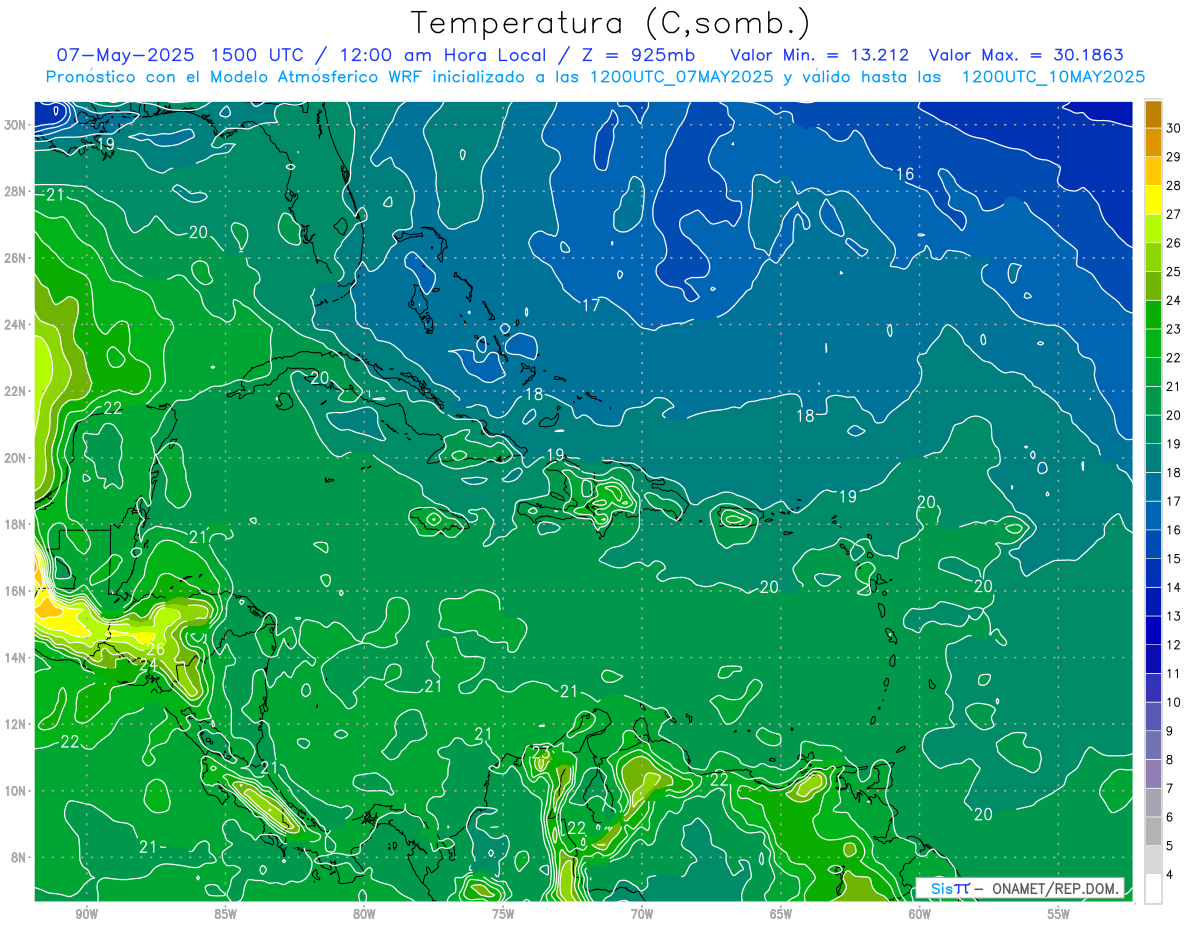Click longitude axis label "60W"
Image resolution: width=1200 pixels, height=927 pixels.
[x=920, y=914]
